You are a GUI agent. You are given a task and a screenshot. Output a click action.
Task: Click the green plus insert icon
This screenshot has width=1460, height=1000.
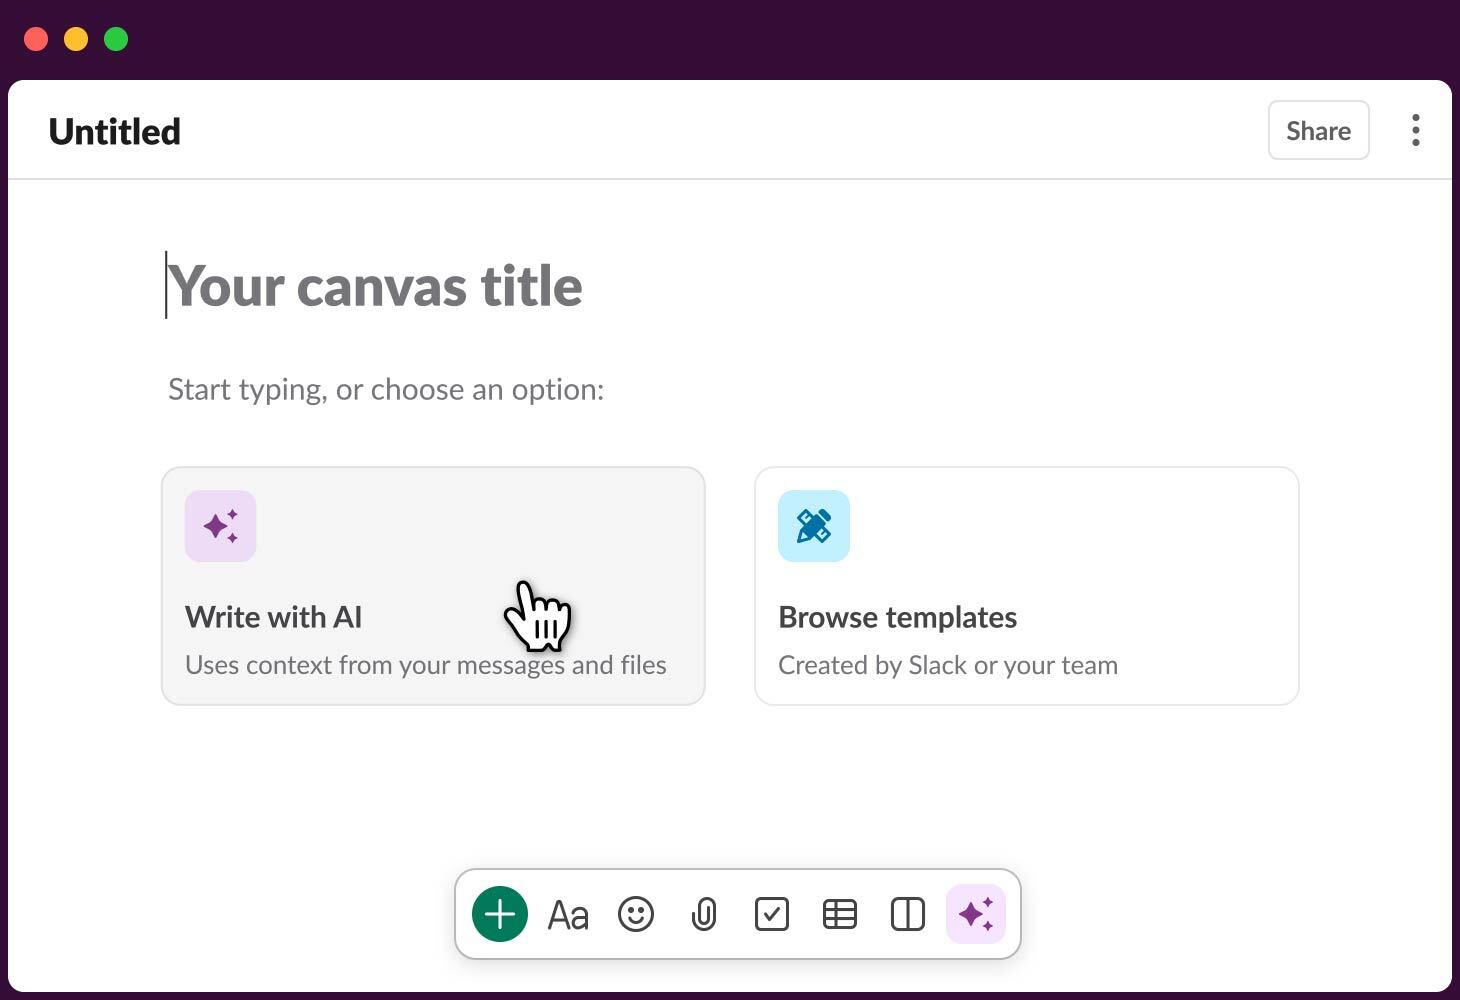click(499, 913)
